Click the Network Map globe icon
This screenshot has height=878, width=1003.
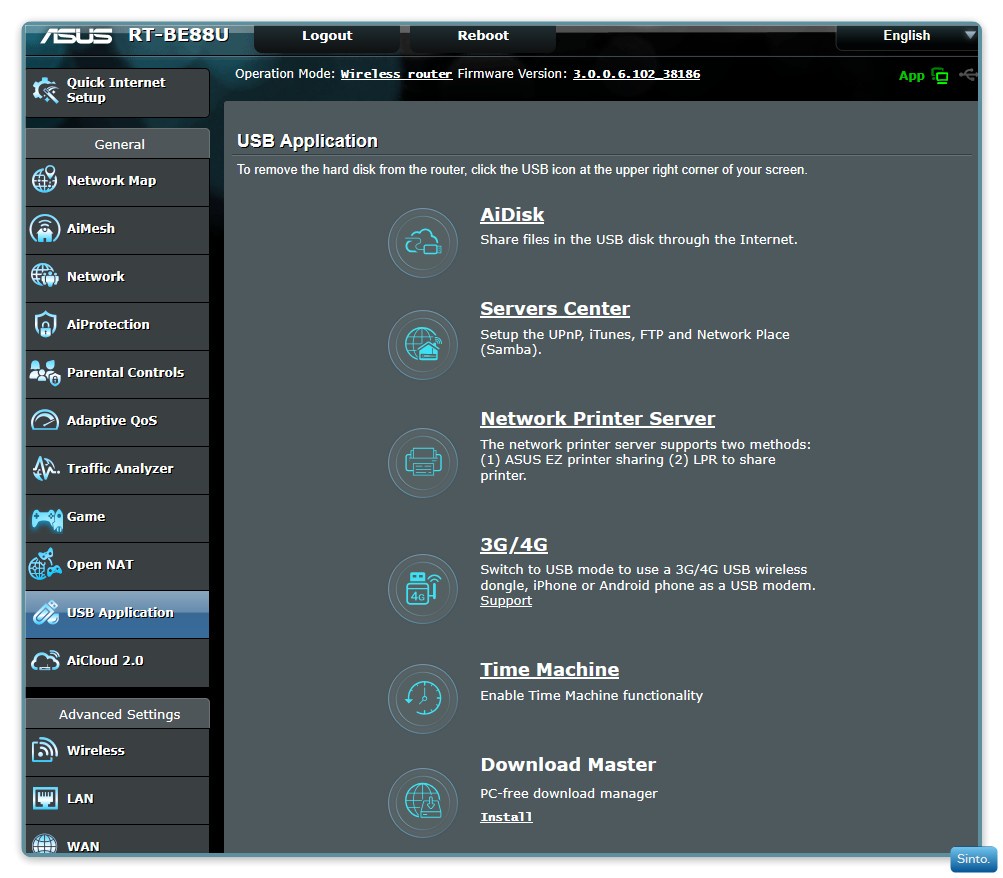(x=45, y=180)
